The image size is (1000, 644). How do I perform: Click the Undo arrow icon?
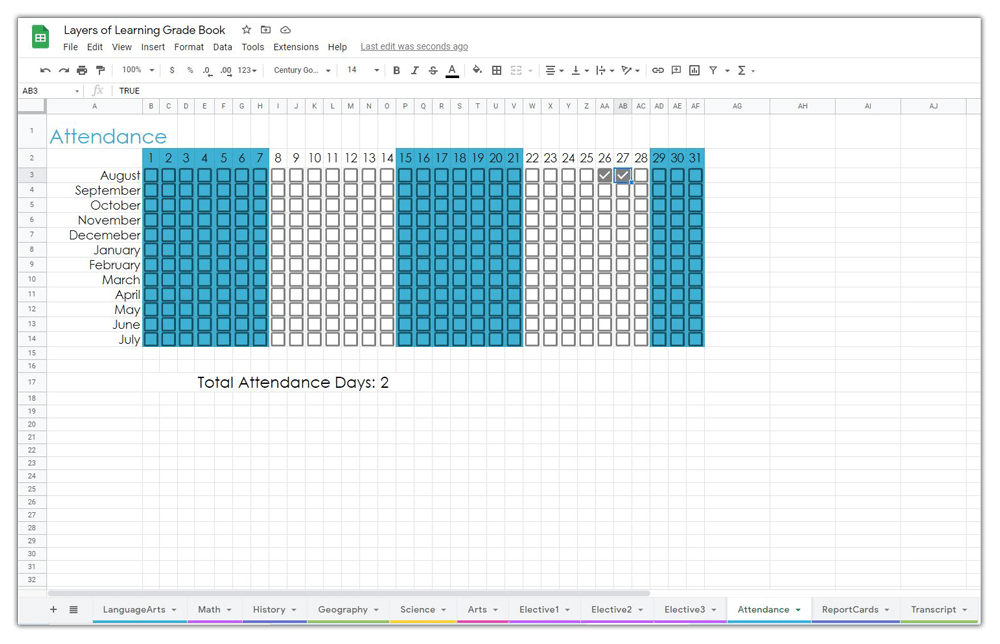pyautogui.click(x=45, y=70)
